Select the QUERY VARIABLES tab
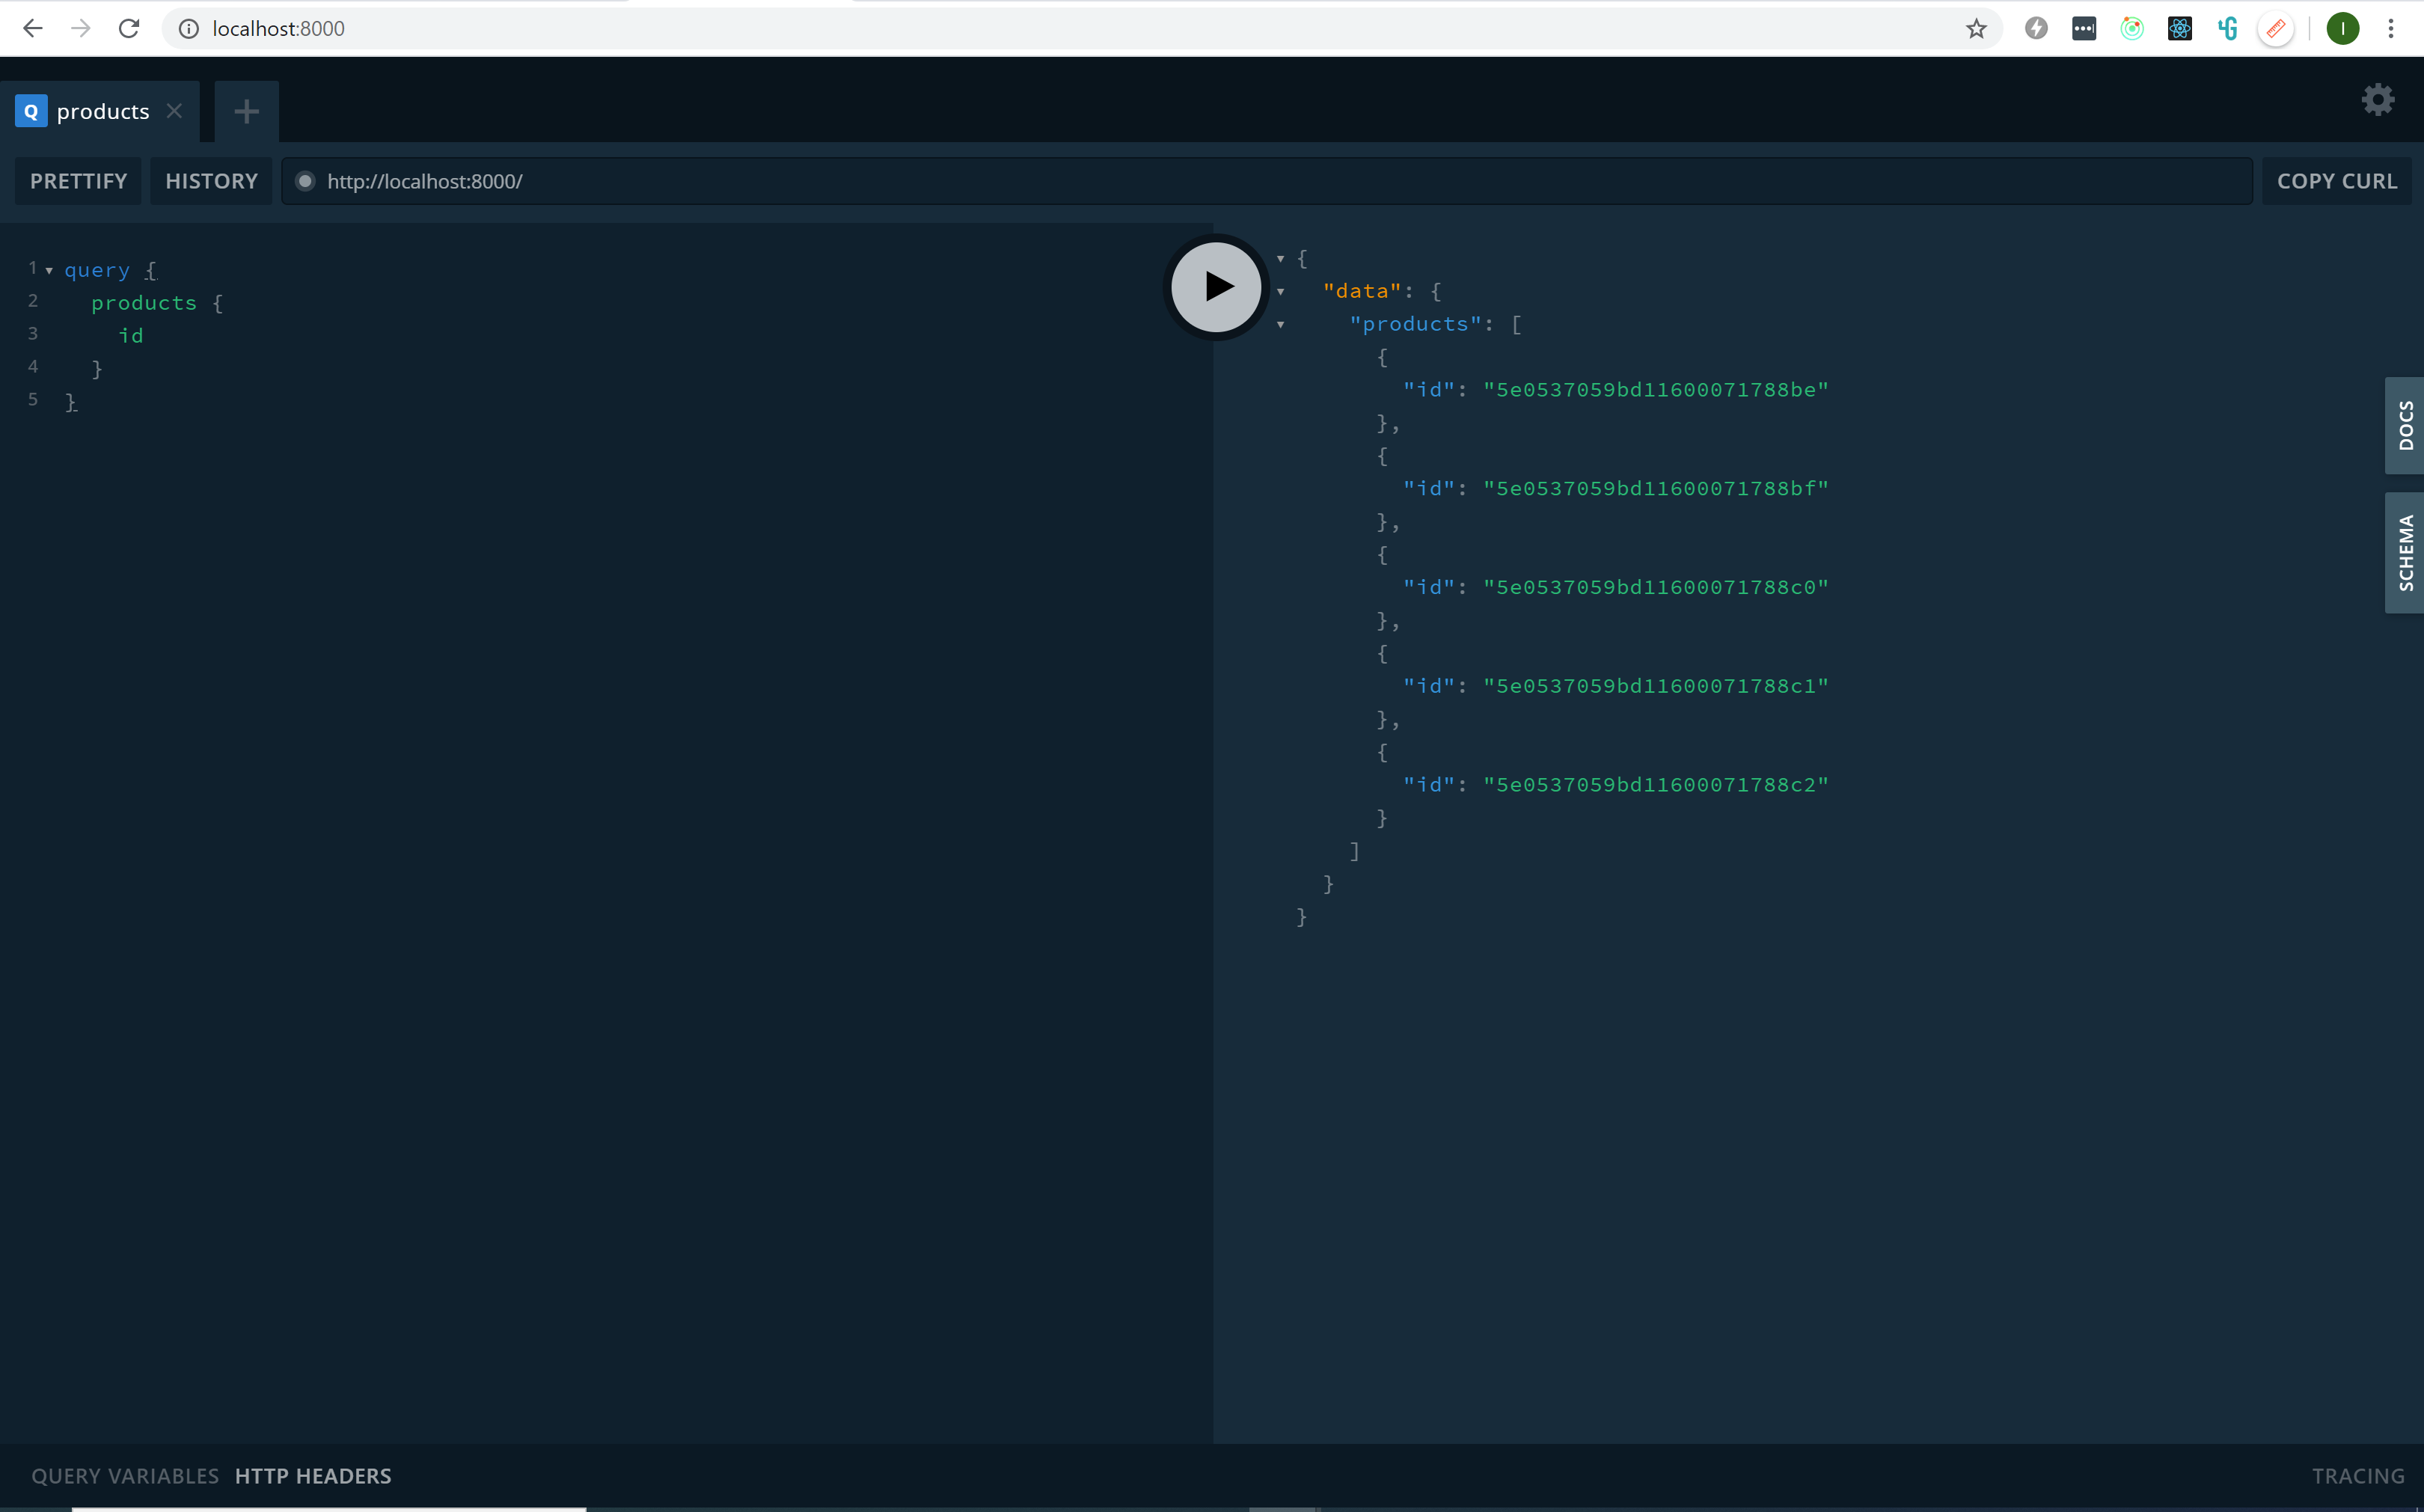2424x1512 pixels. (x=123, y=1475)
